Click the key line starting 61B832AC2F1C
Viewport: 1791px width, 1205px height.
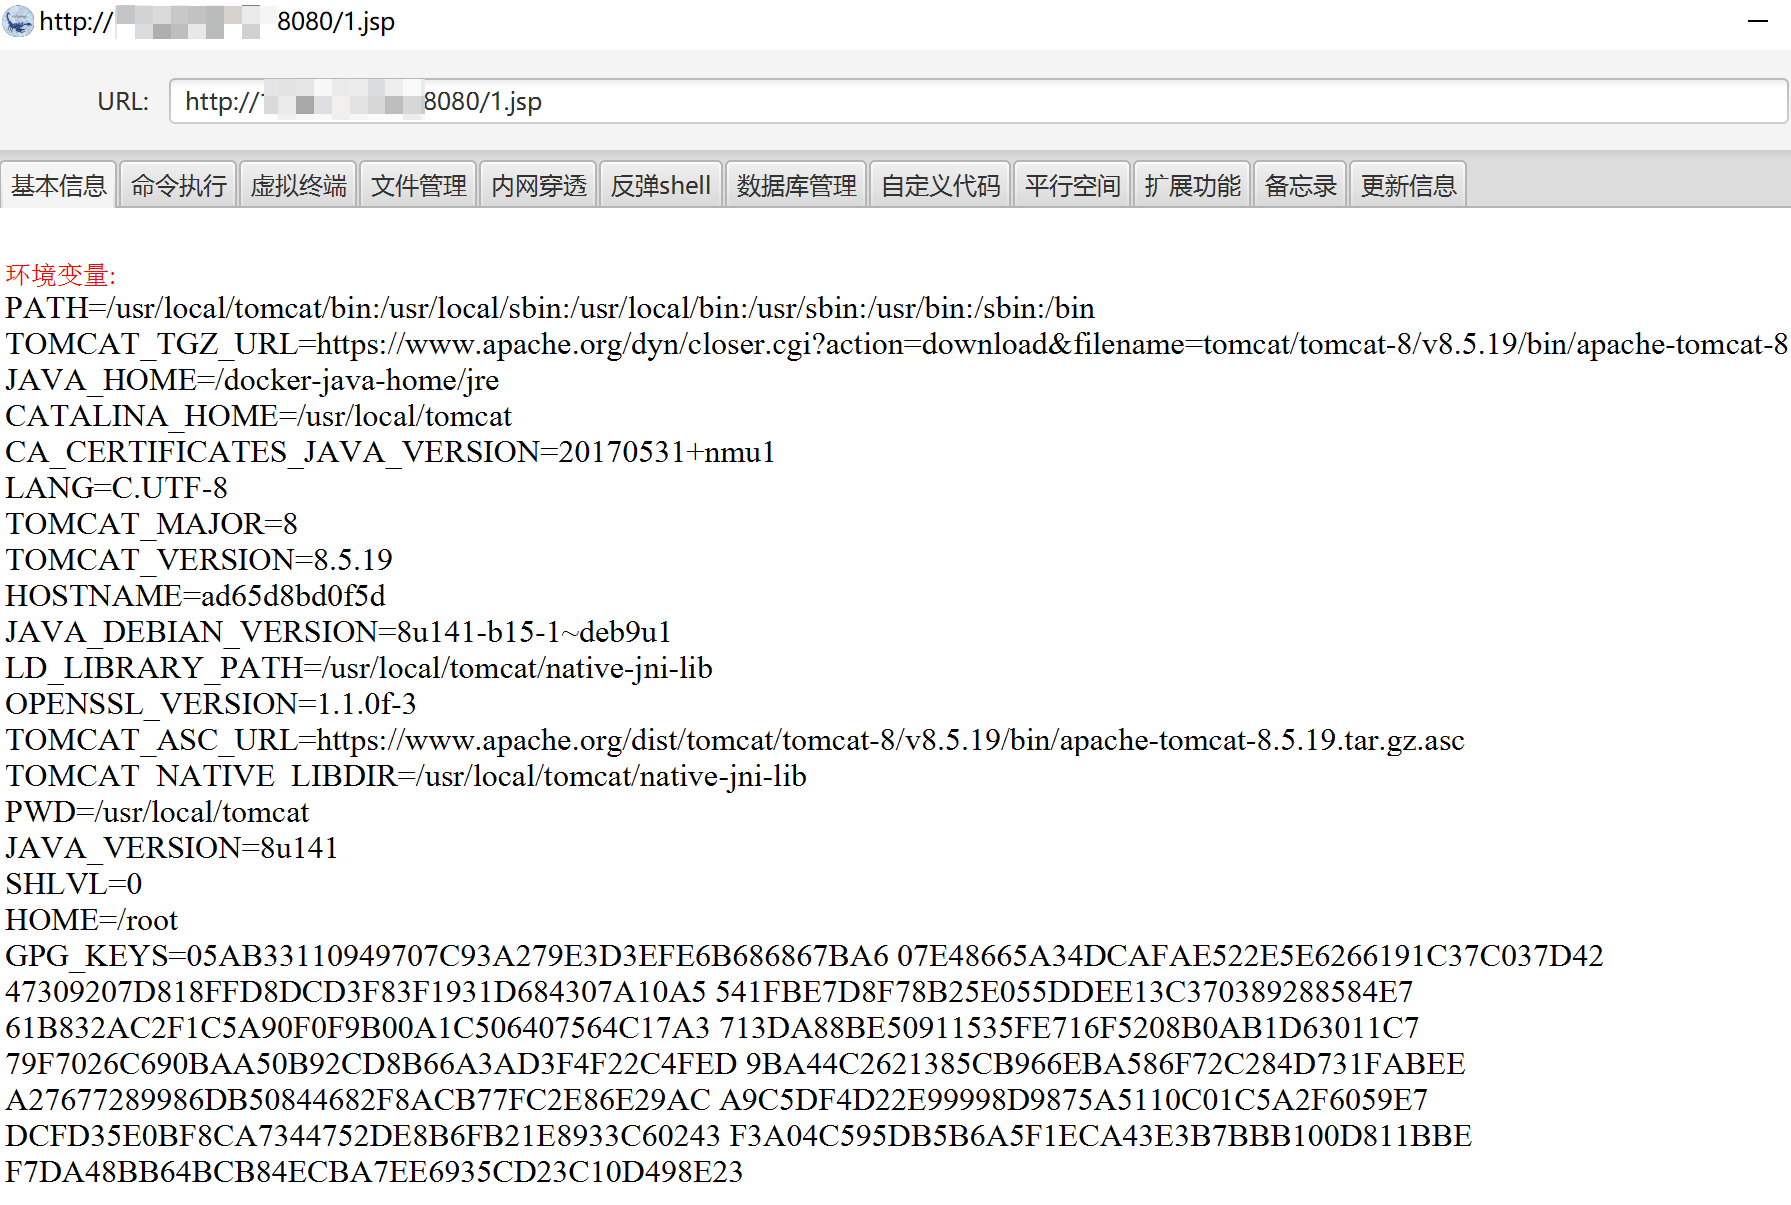click(712, 1028)
